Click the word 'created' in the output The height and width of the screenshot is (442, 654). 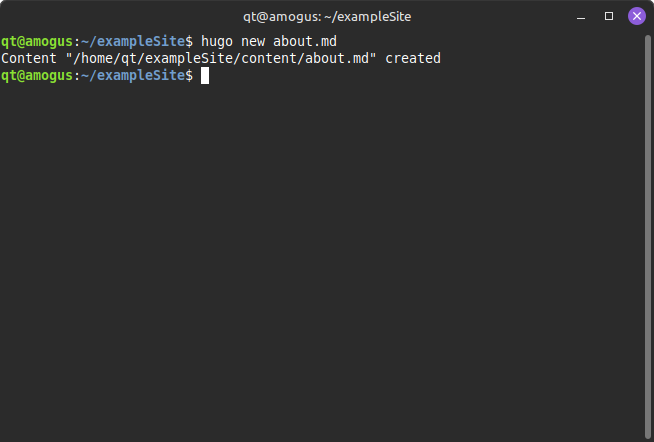(413, 59)
